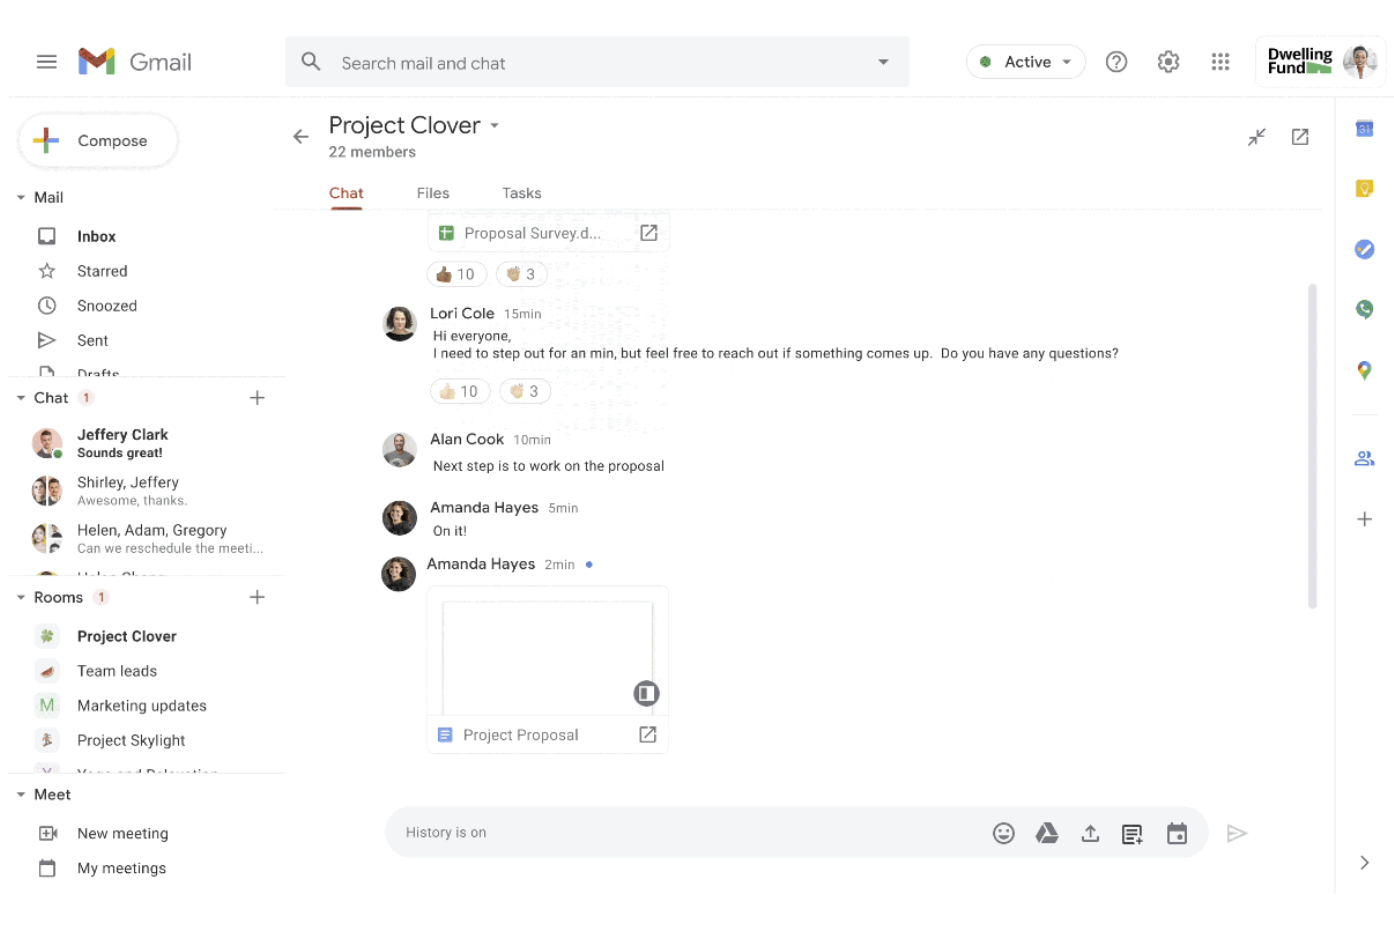Image resolution: width=1394 pixels, height=948 pixels.
Task: Click the search magnifier icon
Action: [x=311, y=62]
